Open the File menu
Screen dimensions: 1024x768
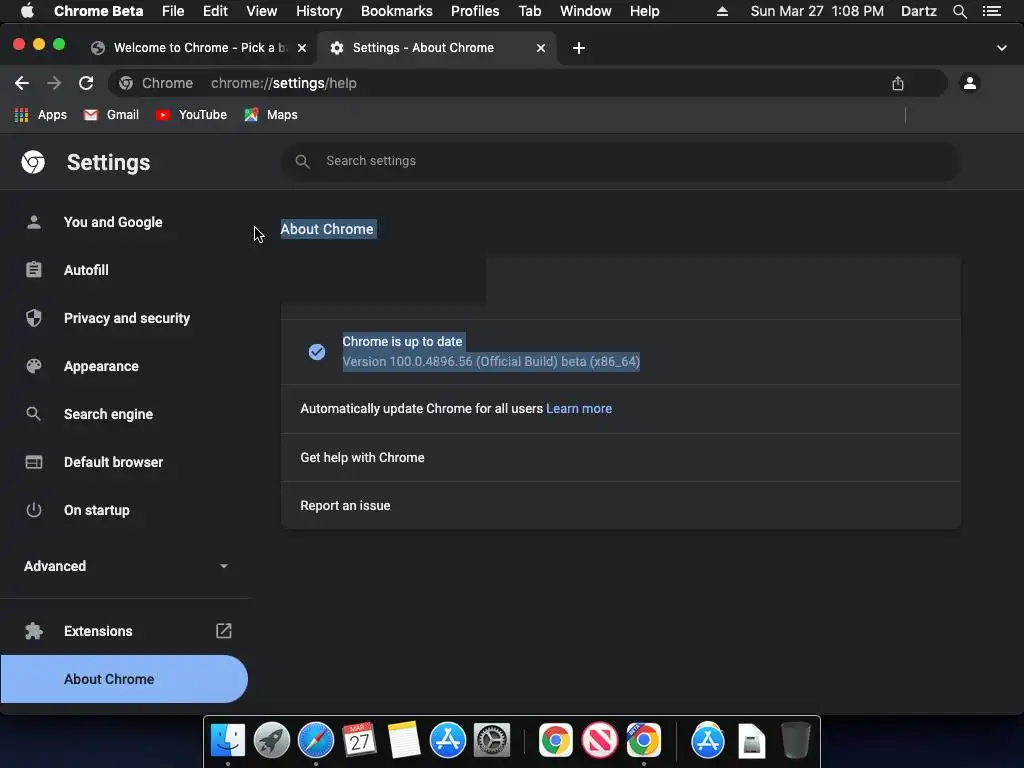[x=173, y=11]
